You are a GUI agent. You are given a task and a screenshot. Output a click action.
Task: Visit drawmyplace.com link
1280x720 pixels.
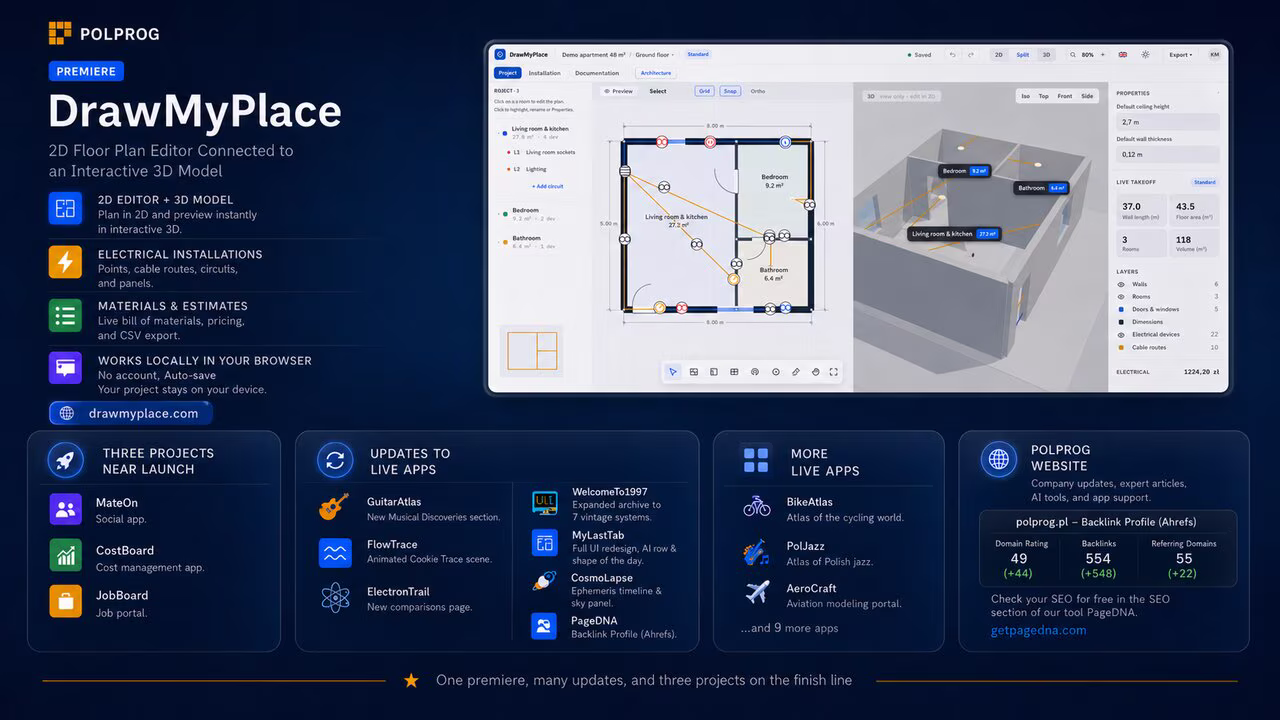pos(131,413)
